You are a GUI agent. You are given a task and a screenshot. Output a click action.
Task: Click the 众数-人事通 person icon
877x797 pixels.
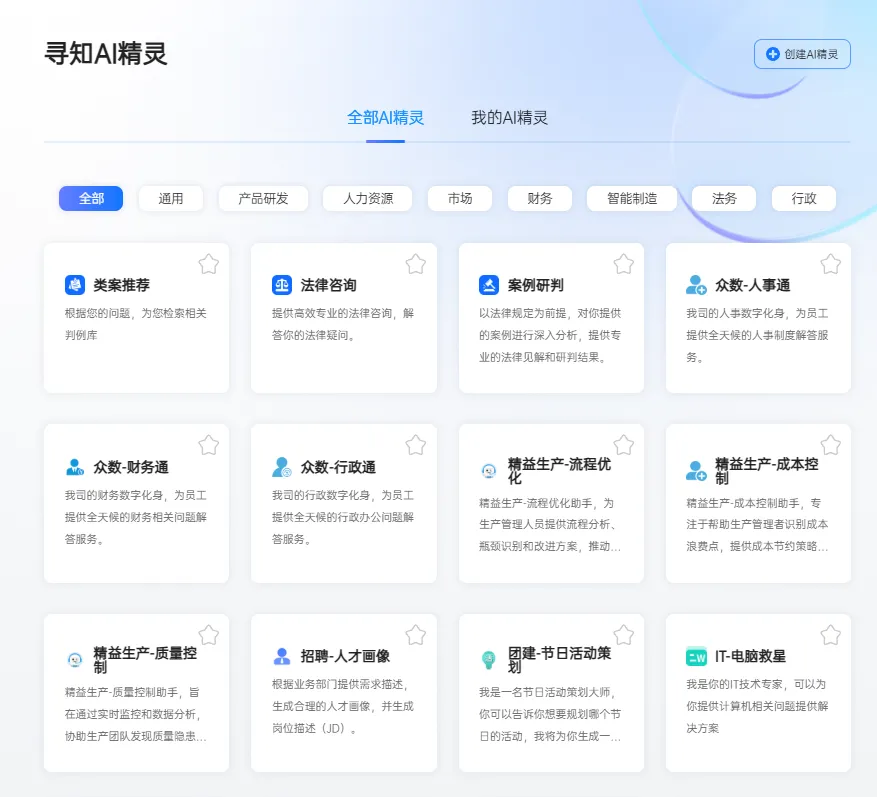[696, 285]
